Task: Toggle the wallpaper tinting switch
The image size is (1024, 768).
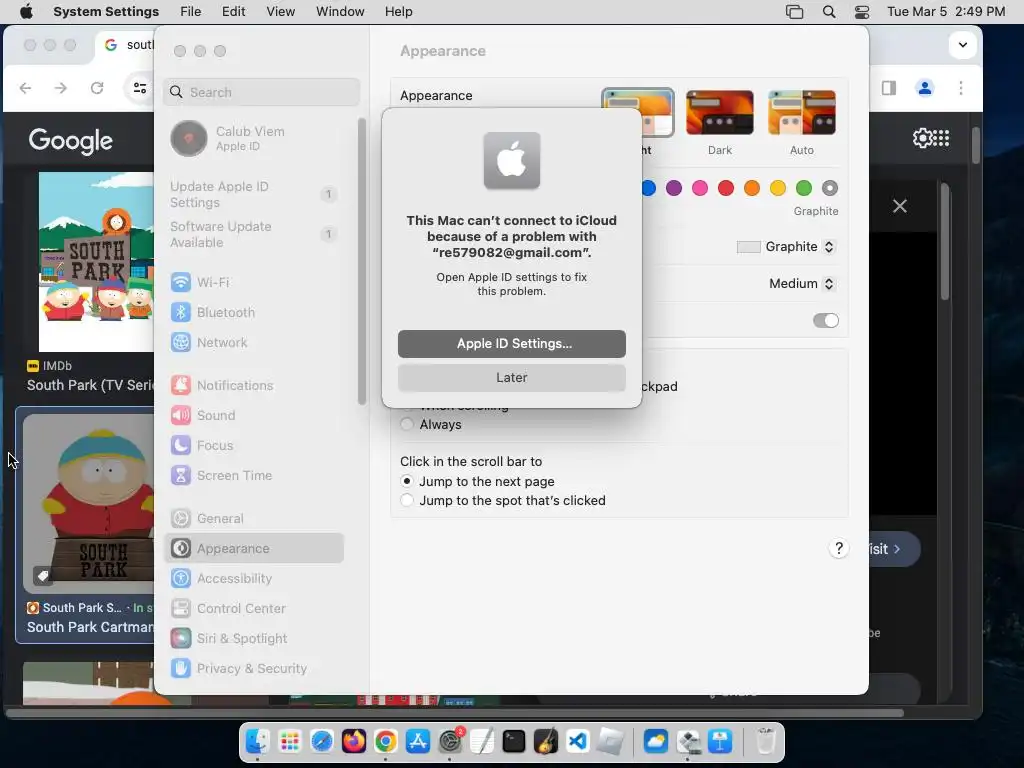Action: (825, 321)
